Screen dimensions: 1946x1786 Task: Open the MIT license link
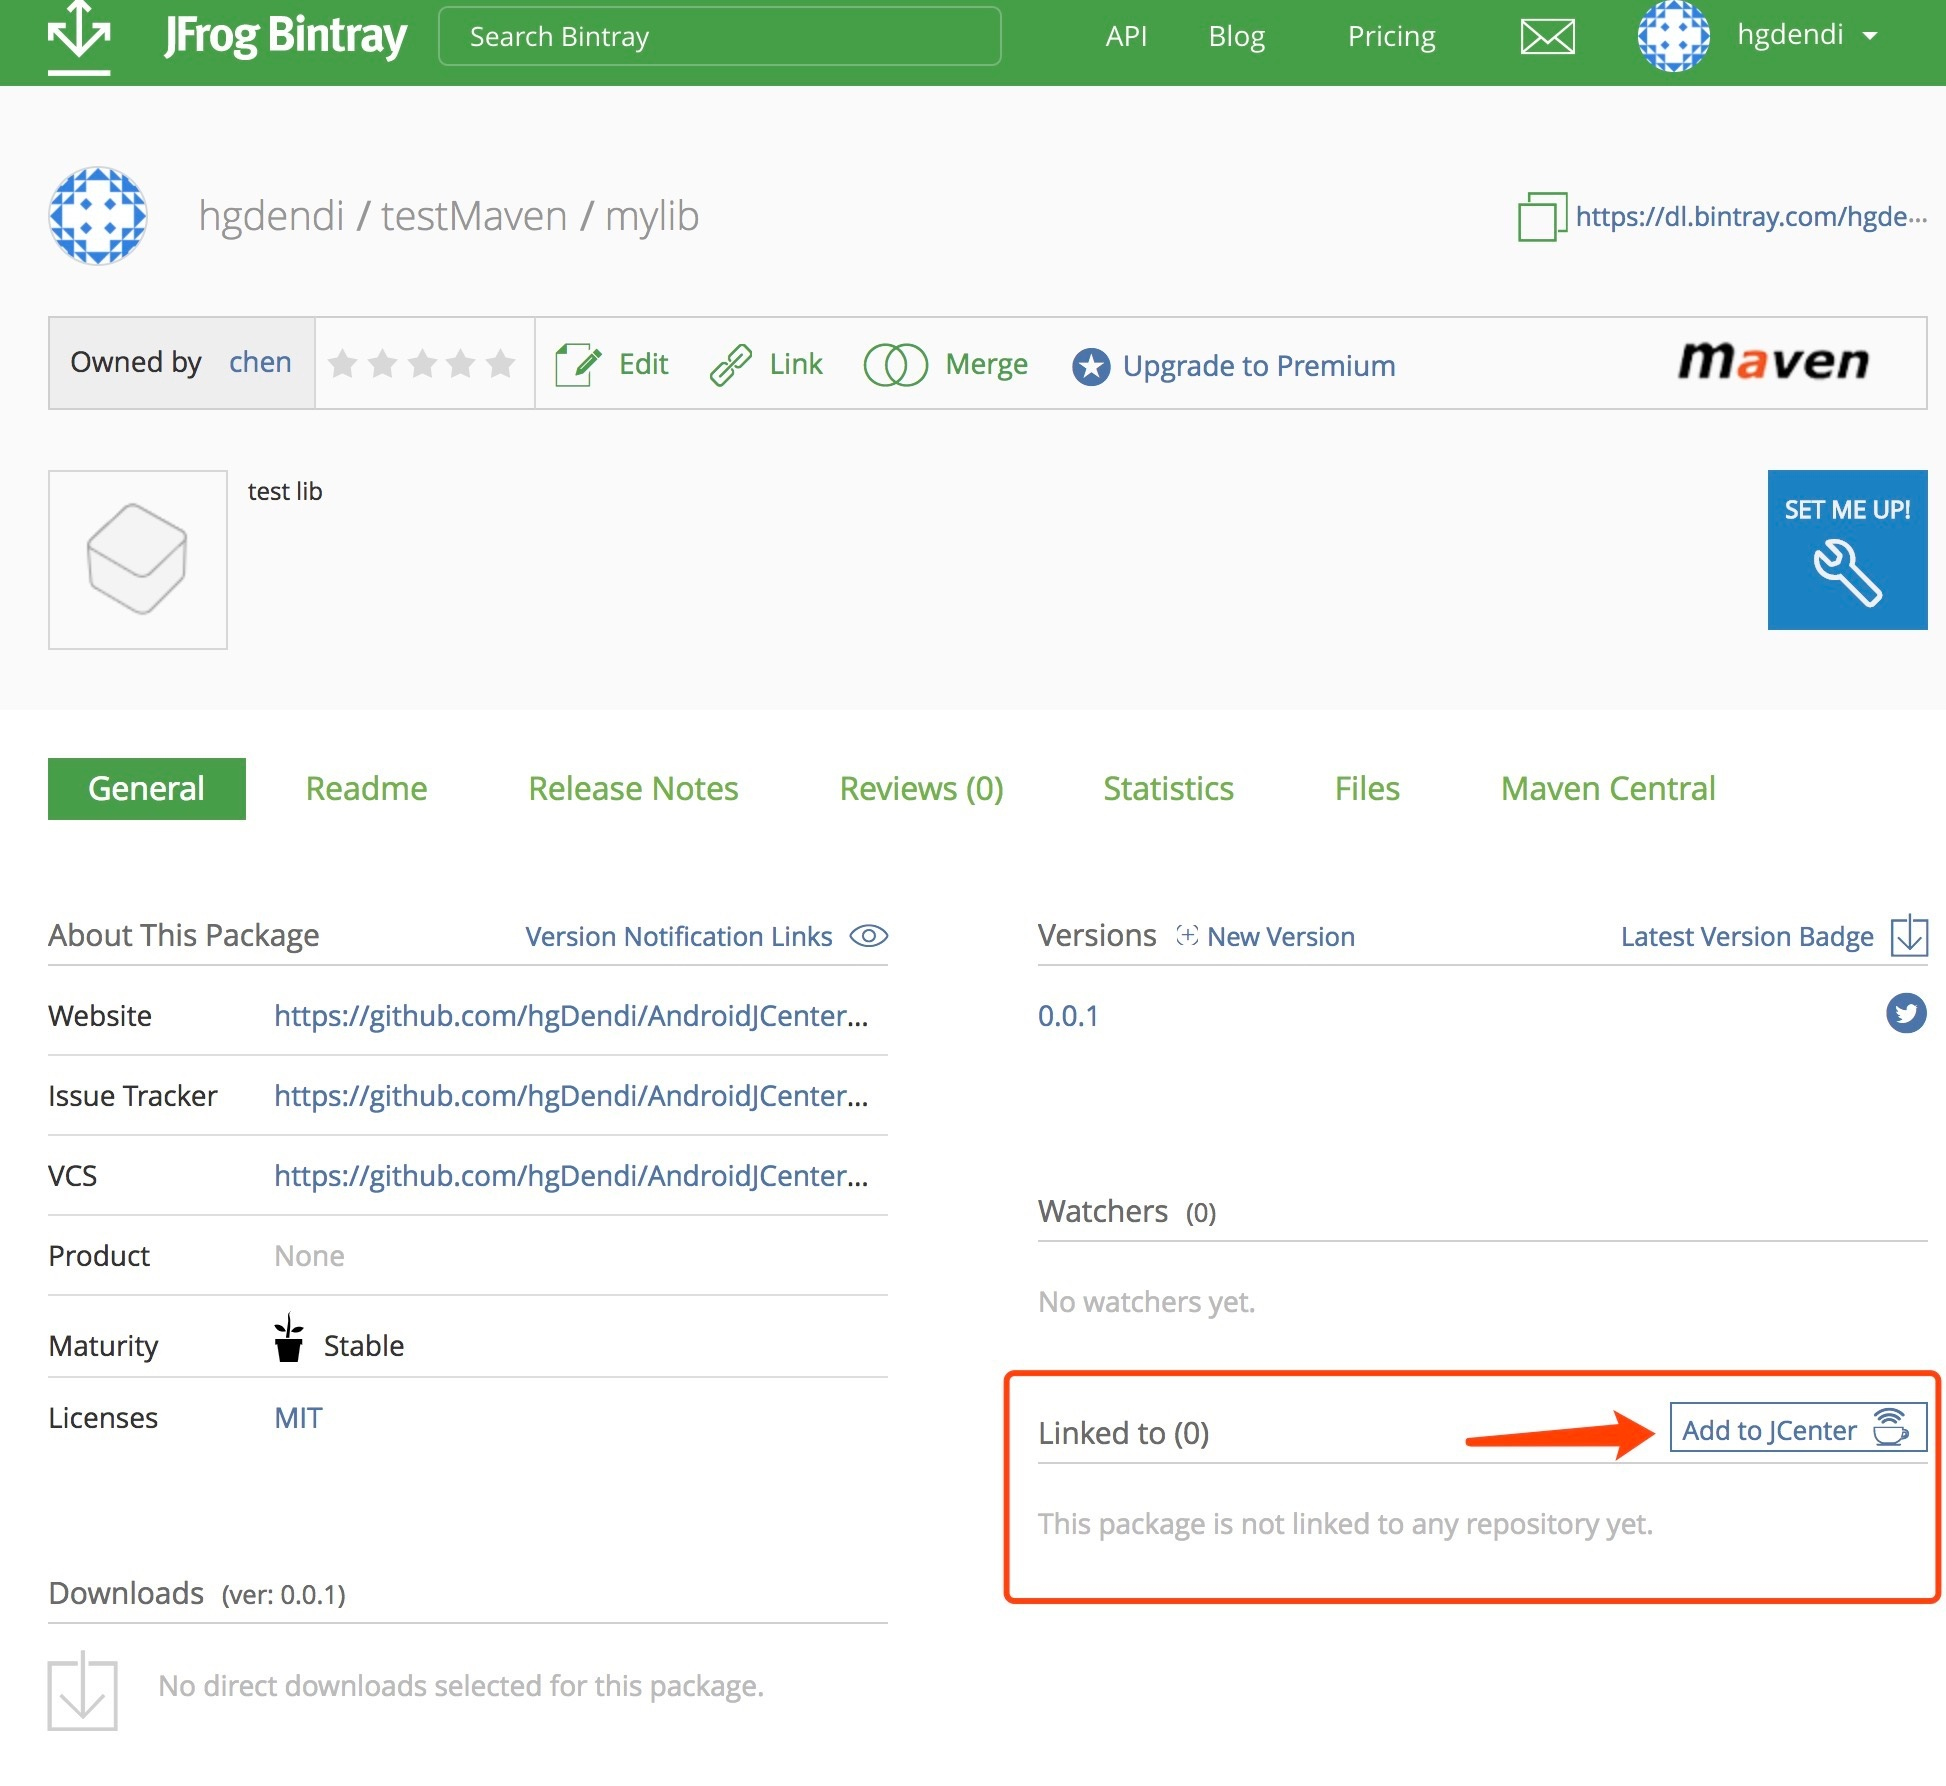(x=298, y=1418)
